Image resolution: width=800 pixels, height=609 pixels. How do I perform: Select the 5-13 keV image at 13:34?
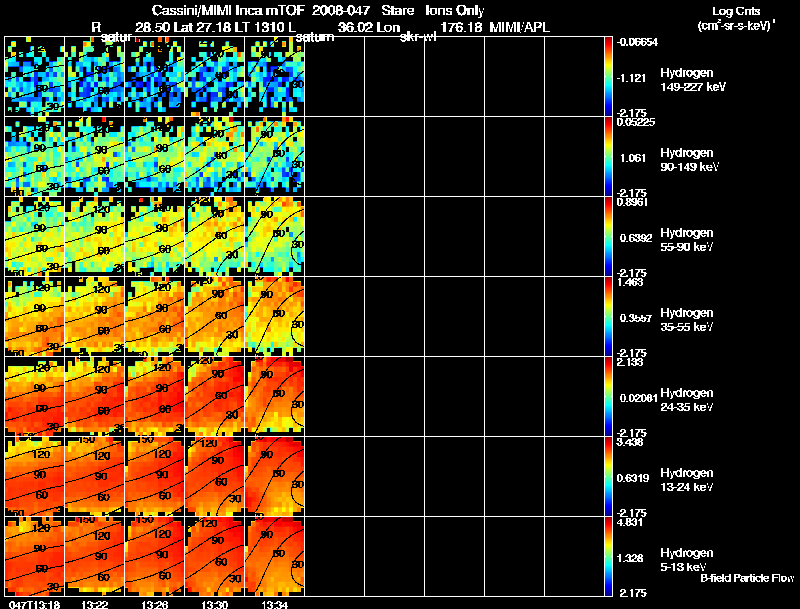tap(275, 556)
